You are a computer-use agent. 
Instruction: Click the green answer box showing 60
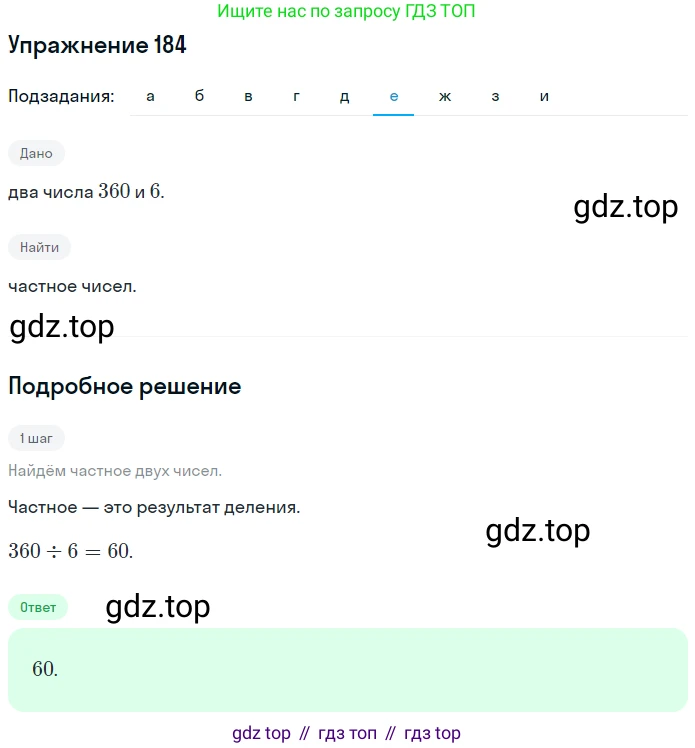coord(348,670)
